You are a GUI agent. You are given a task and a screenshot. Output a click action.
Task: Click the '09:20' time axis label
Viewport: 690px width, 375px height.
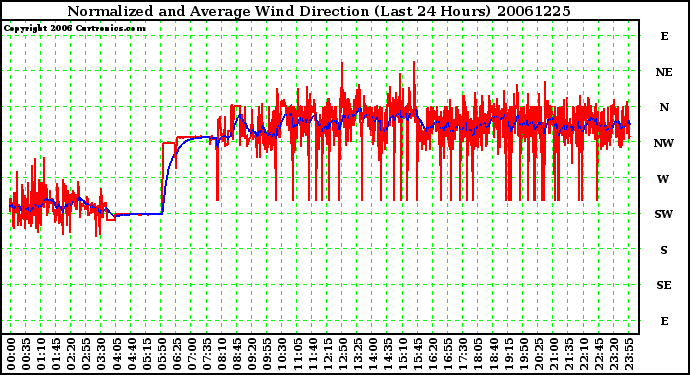(x=252, y=354)
